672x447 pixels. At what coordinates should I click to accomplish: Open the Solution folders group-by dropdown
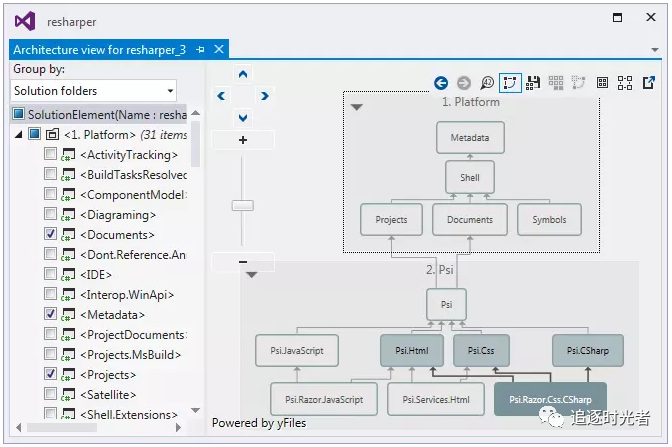[94, 91]
